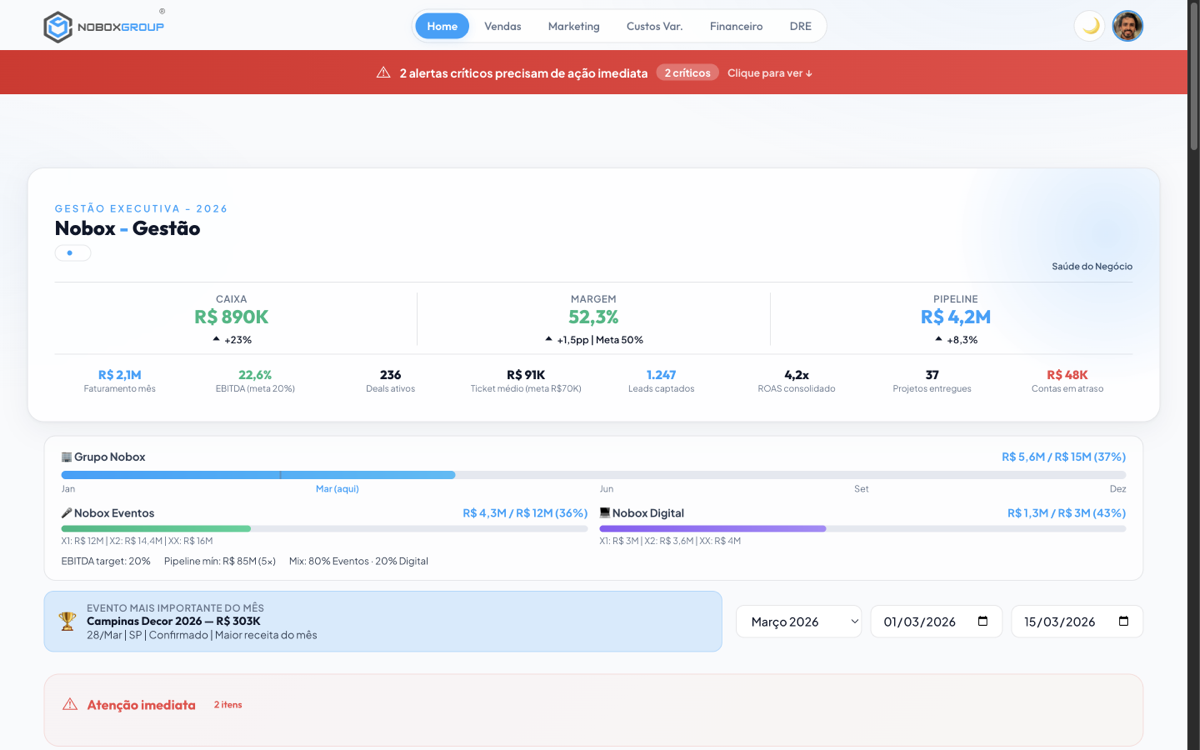Open the Marketing tab
Image resolution: width=1200 pixels, height=750 pixels.
[x=574, y=26]
